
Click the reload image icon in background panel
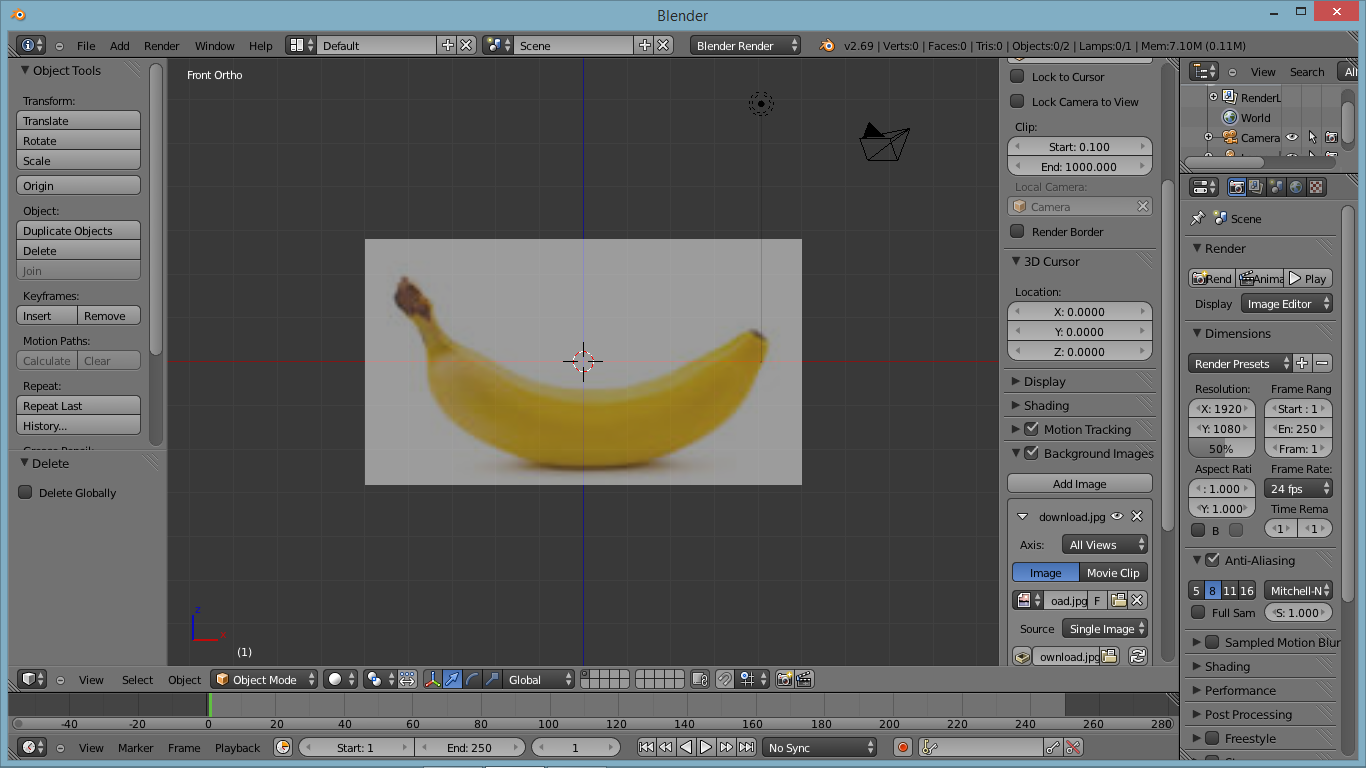coord(1137,656)
